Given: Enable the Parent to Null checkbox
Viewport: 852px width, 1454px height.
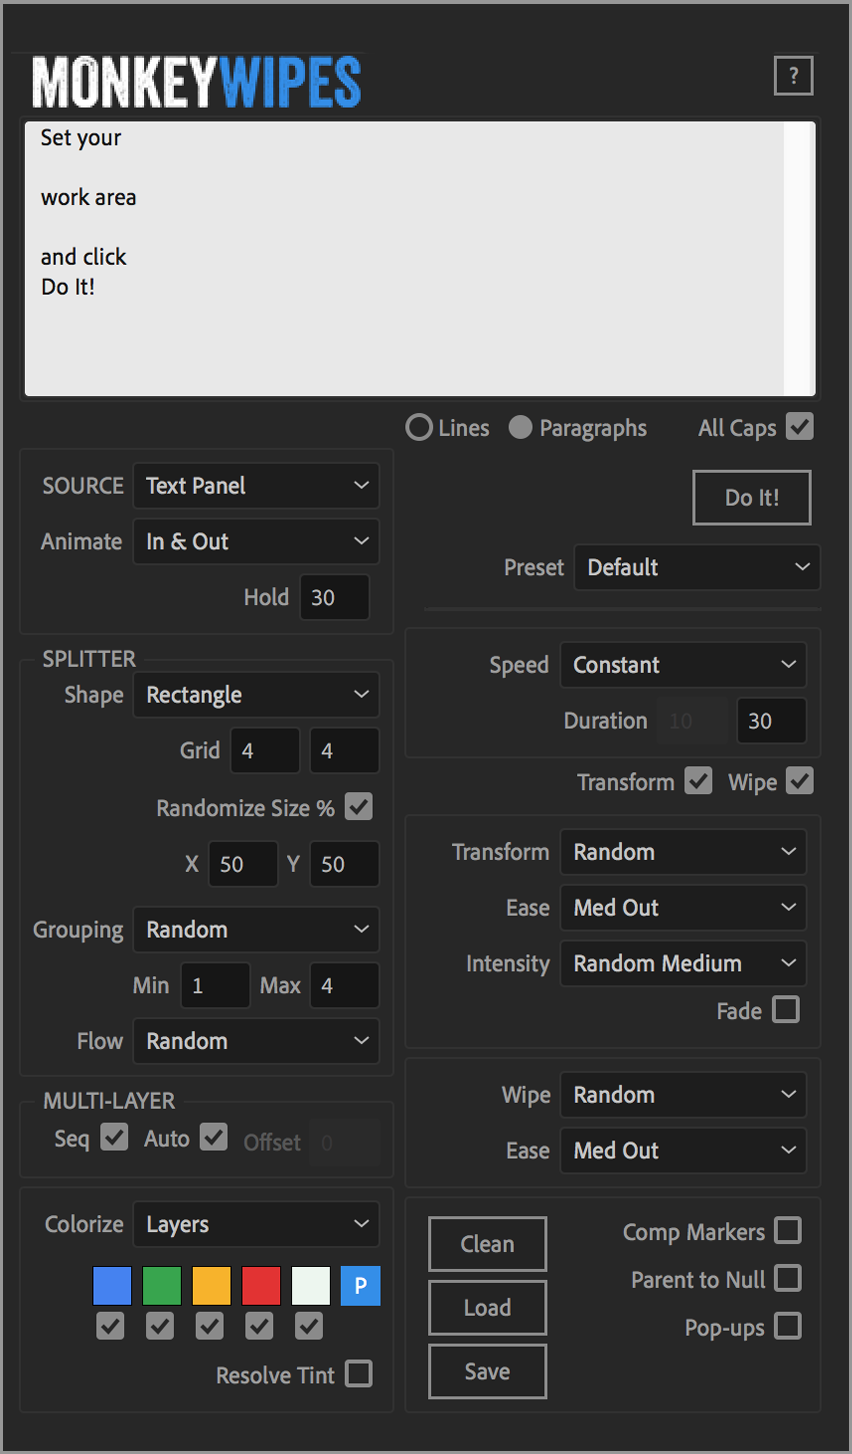Looking at the screenshot, I should coord(788,1278).
